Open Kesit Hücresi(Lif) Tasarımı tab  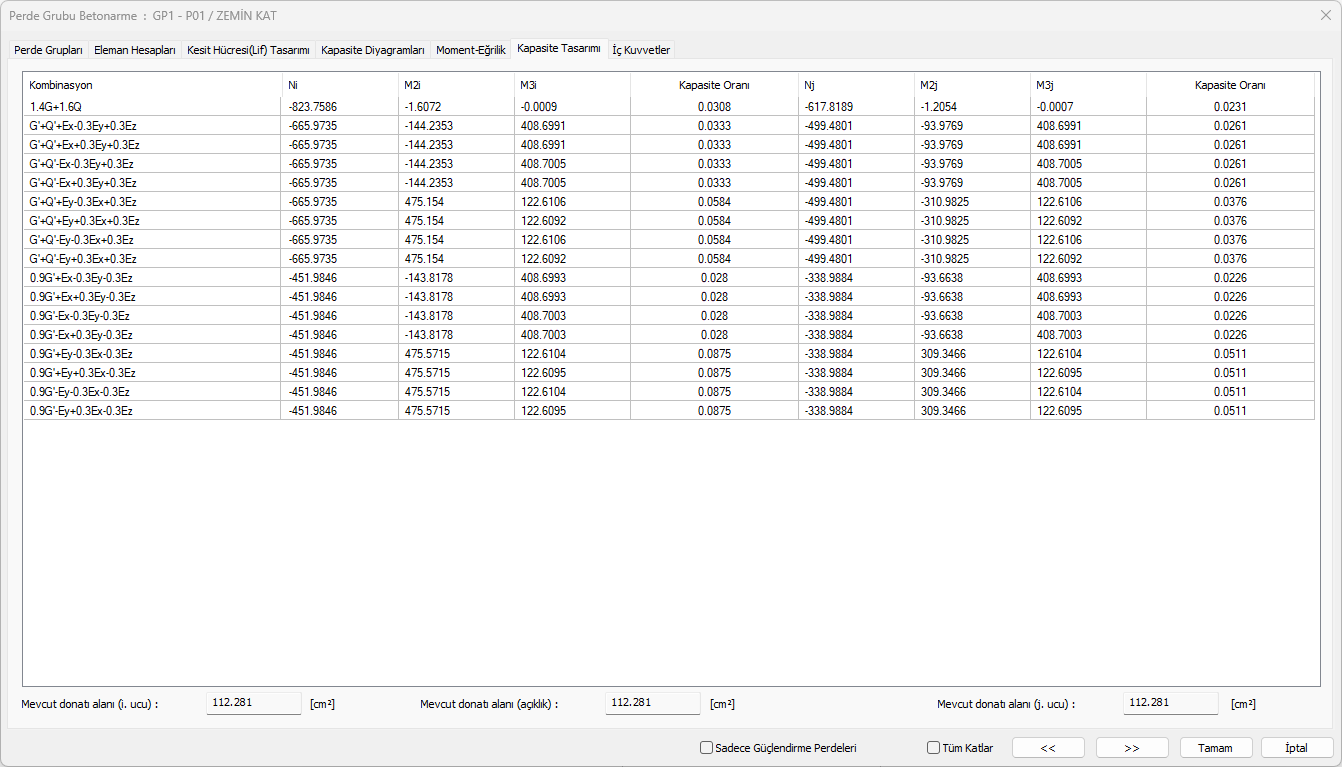click(x=248, y=50)
